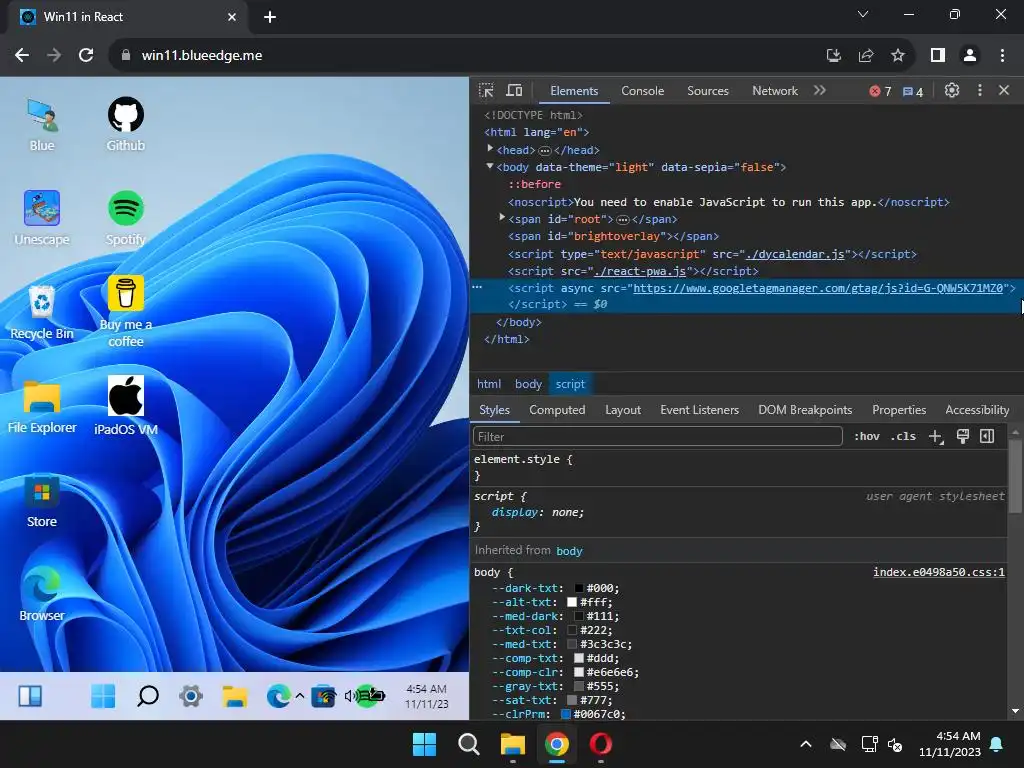The image size is (1024, 768).
Task: Open the DevTools three-dot customize menu
Action: (980, 91)
